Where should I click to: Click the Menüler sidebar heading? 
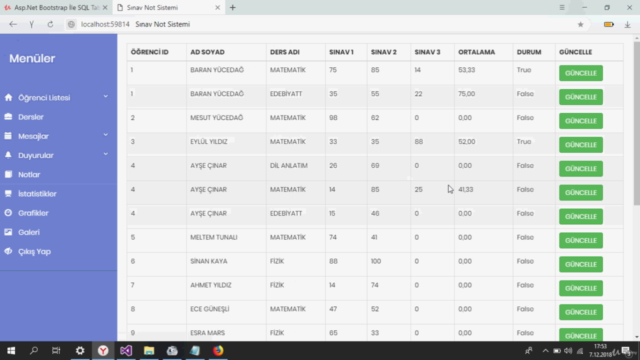pos(32,58)
